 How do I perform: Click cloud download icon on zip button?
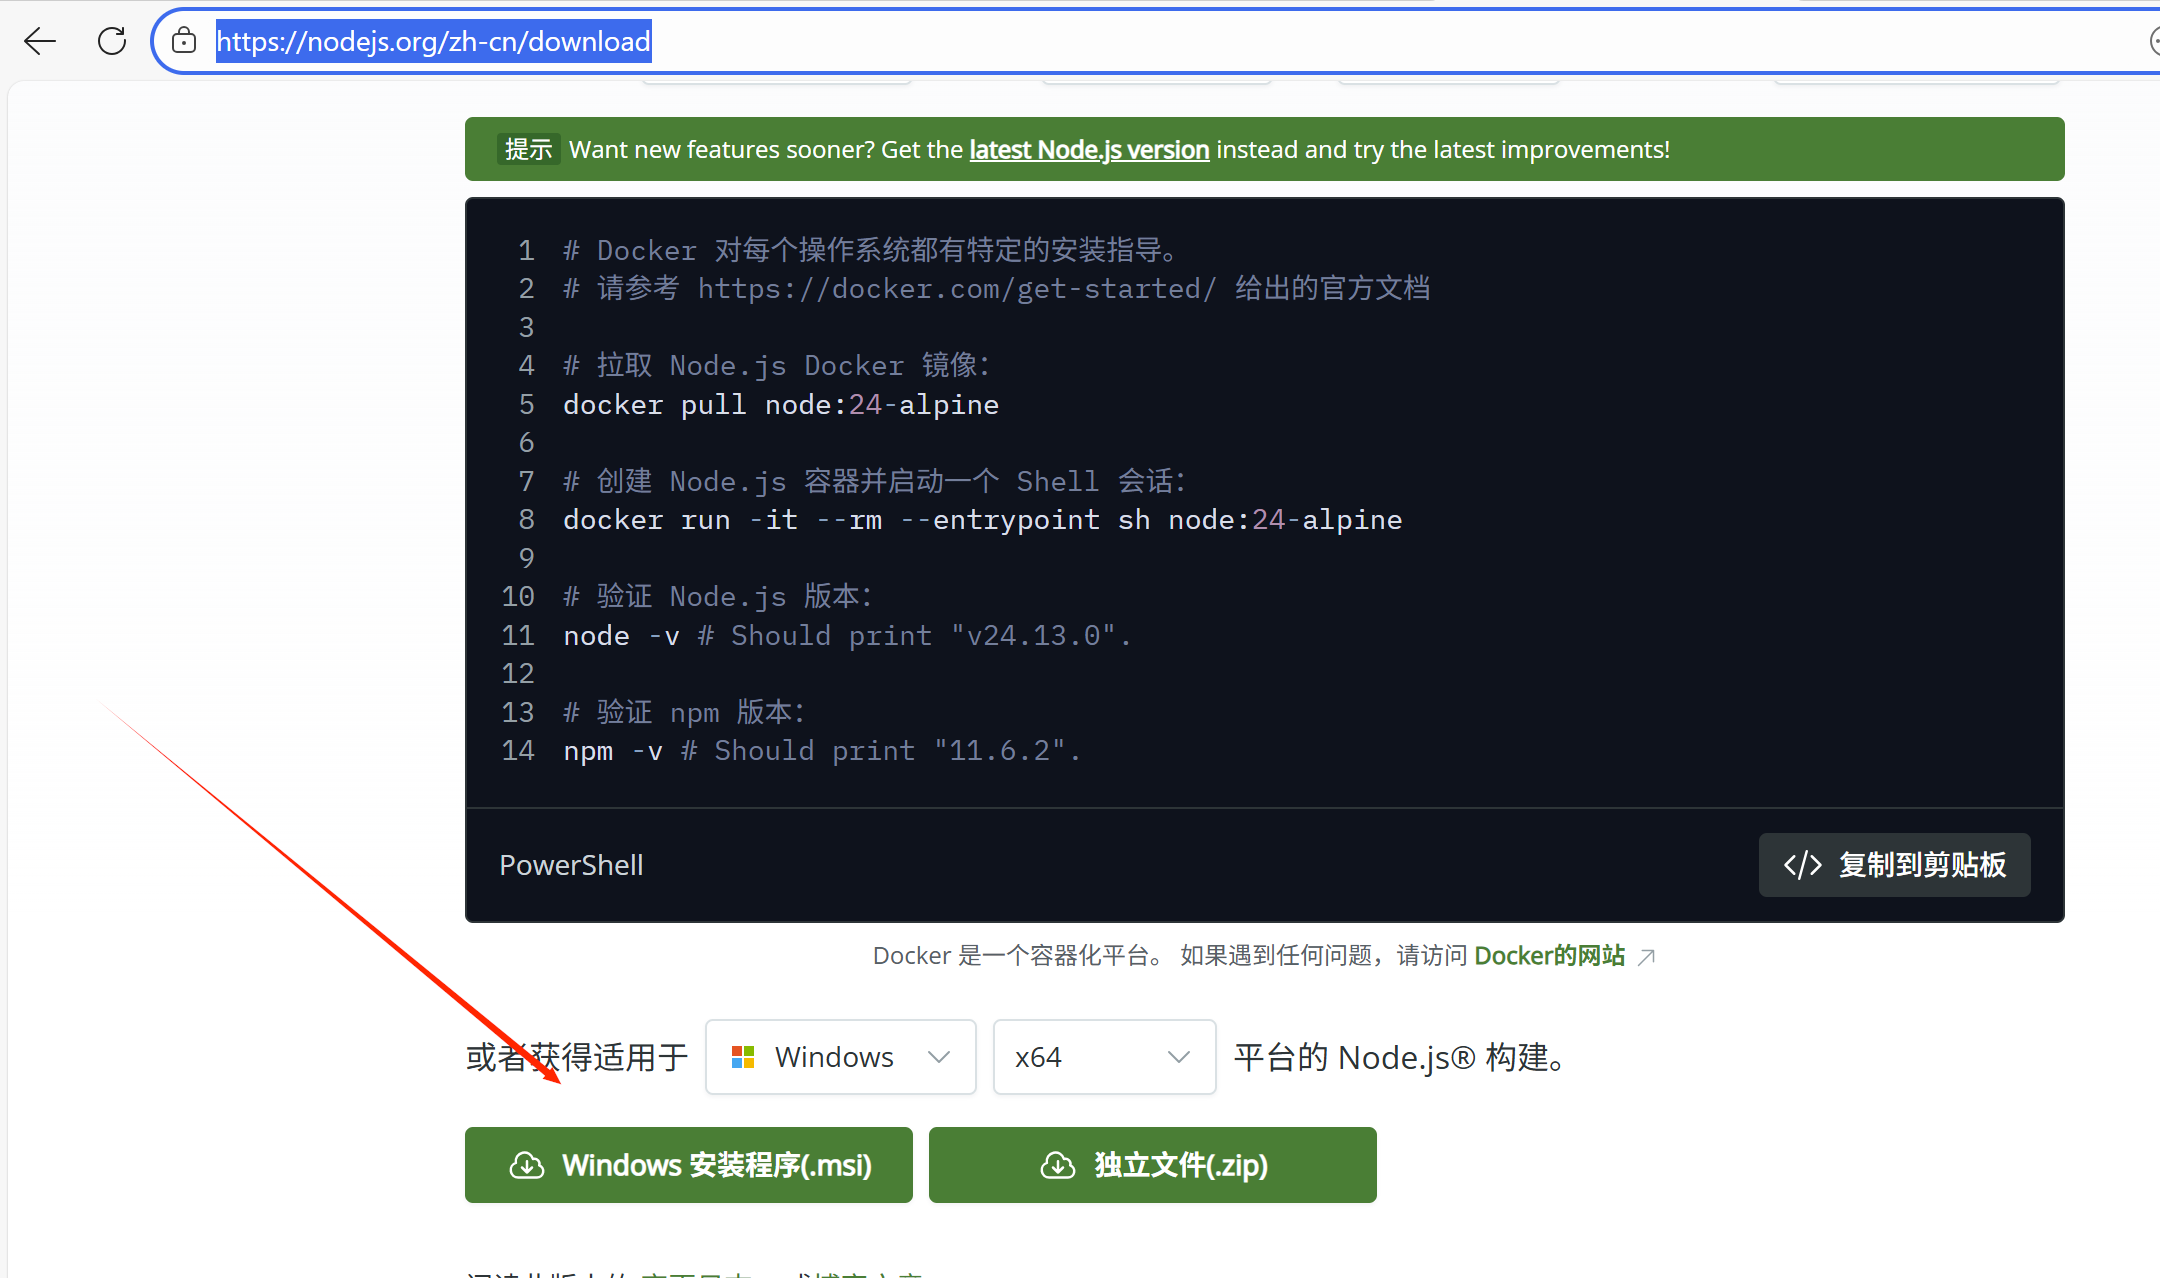point(1058,1165)
